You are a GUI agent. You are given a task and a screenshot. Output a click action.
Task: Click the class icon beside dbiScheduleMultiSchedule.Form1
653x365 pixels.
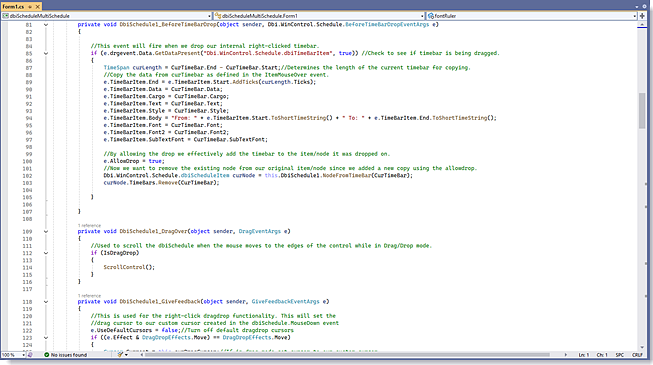[x=218, y=16]
